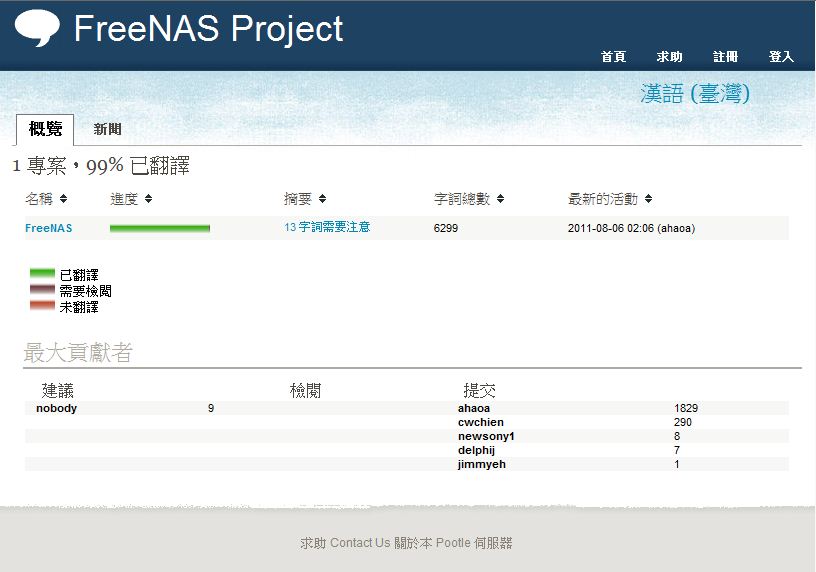Go to 註冊 register page
816x572 pixels.
pos(725,56)
